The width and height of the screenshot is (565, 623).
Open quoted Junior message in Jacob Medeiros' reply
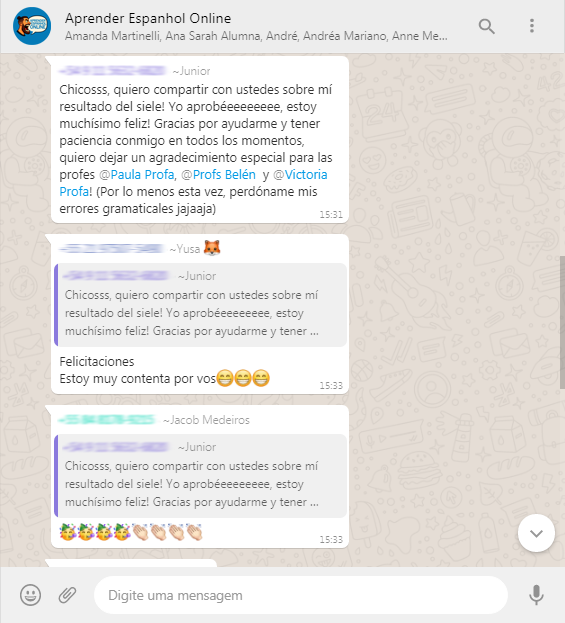tap(201, 476)
